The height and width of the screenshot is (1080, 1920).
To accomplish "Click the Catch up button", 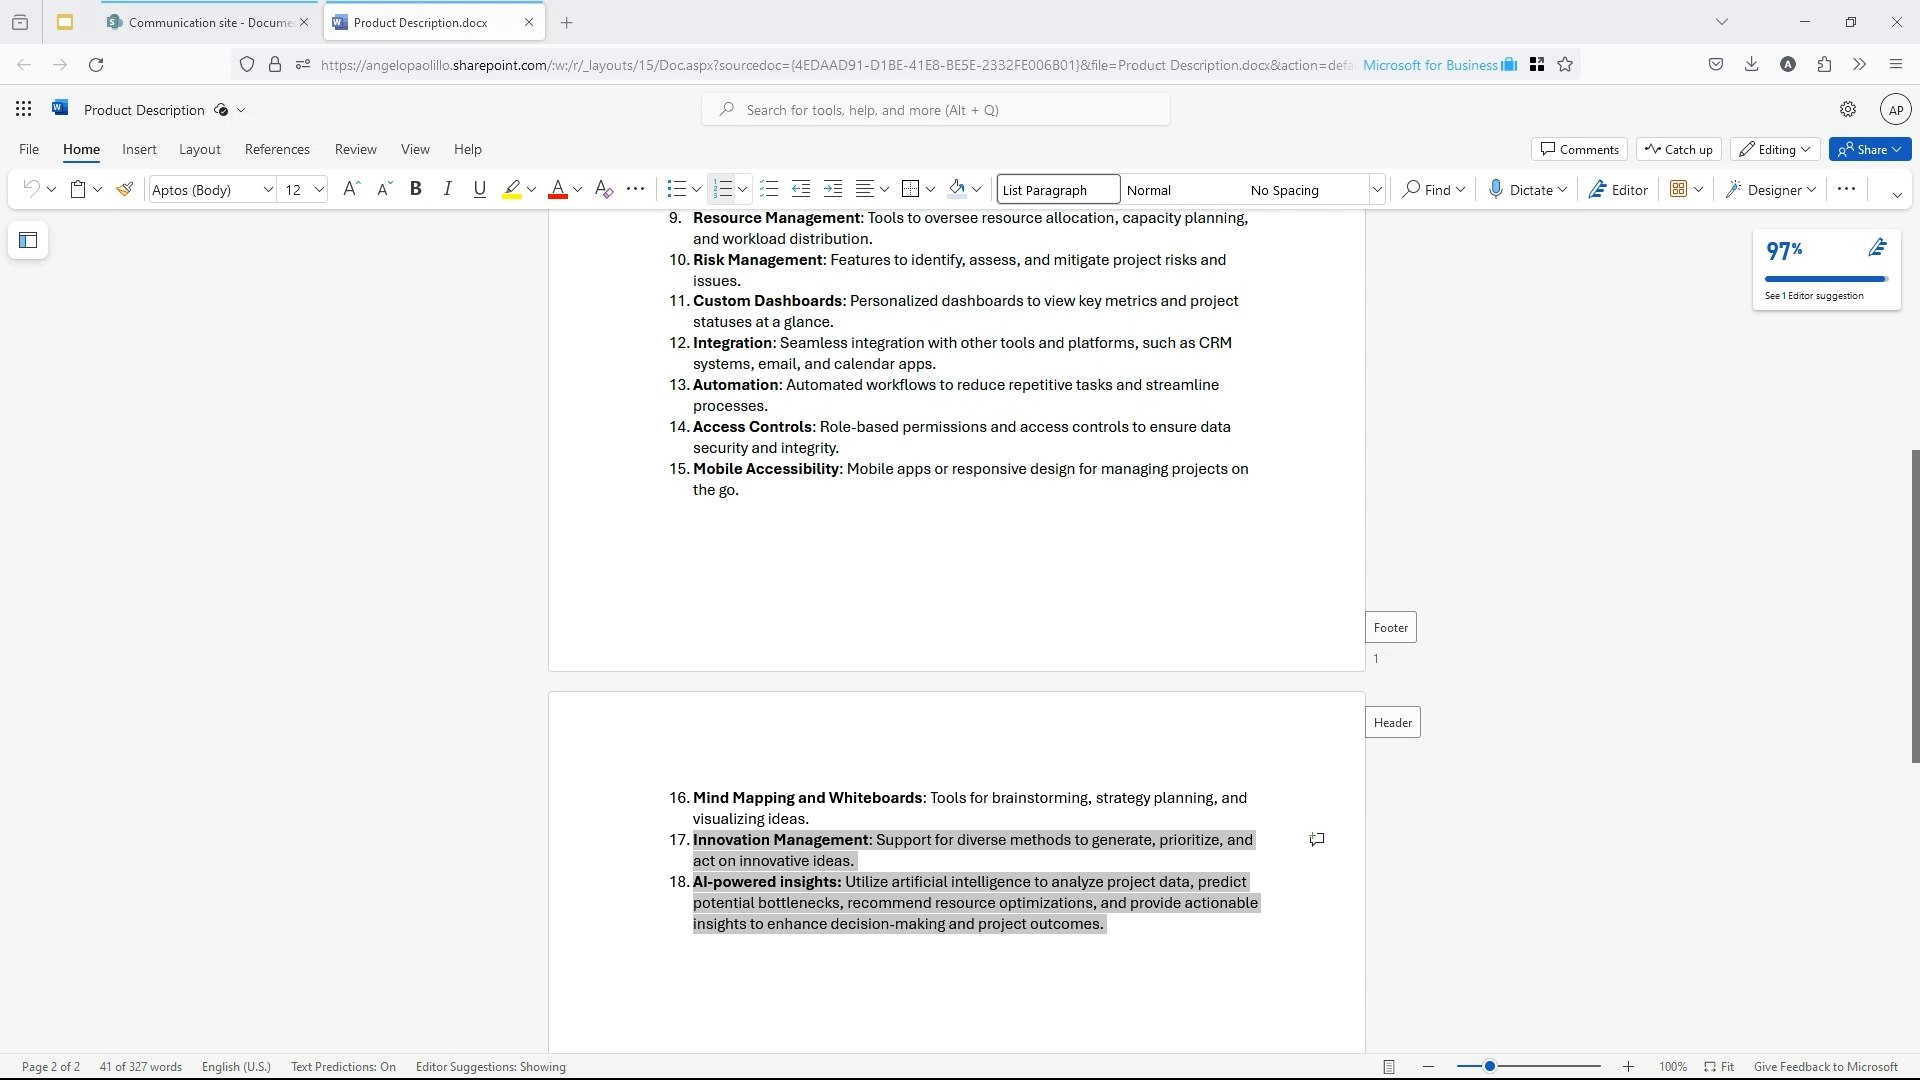I will pos(1679,149).
